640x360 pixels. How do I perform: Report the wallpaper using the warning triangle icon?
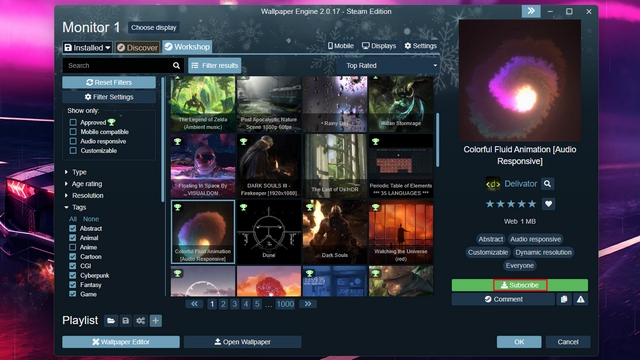click(x=580, y=299)
